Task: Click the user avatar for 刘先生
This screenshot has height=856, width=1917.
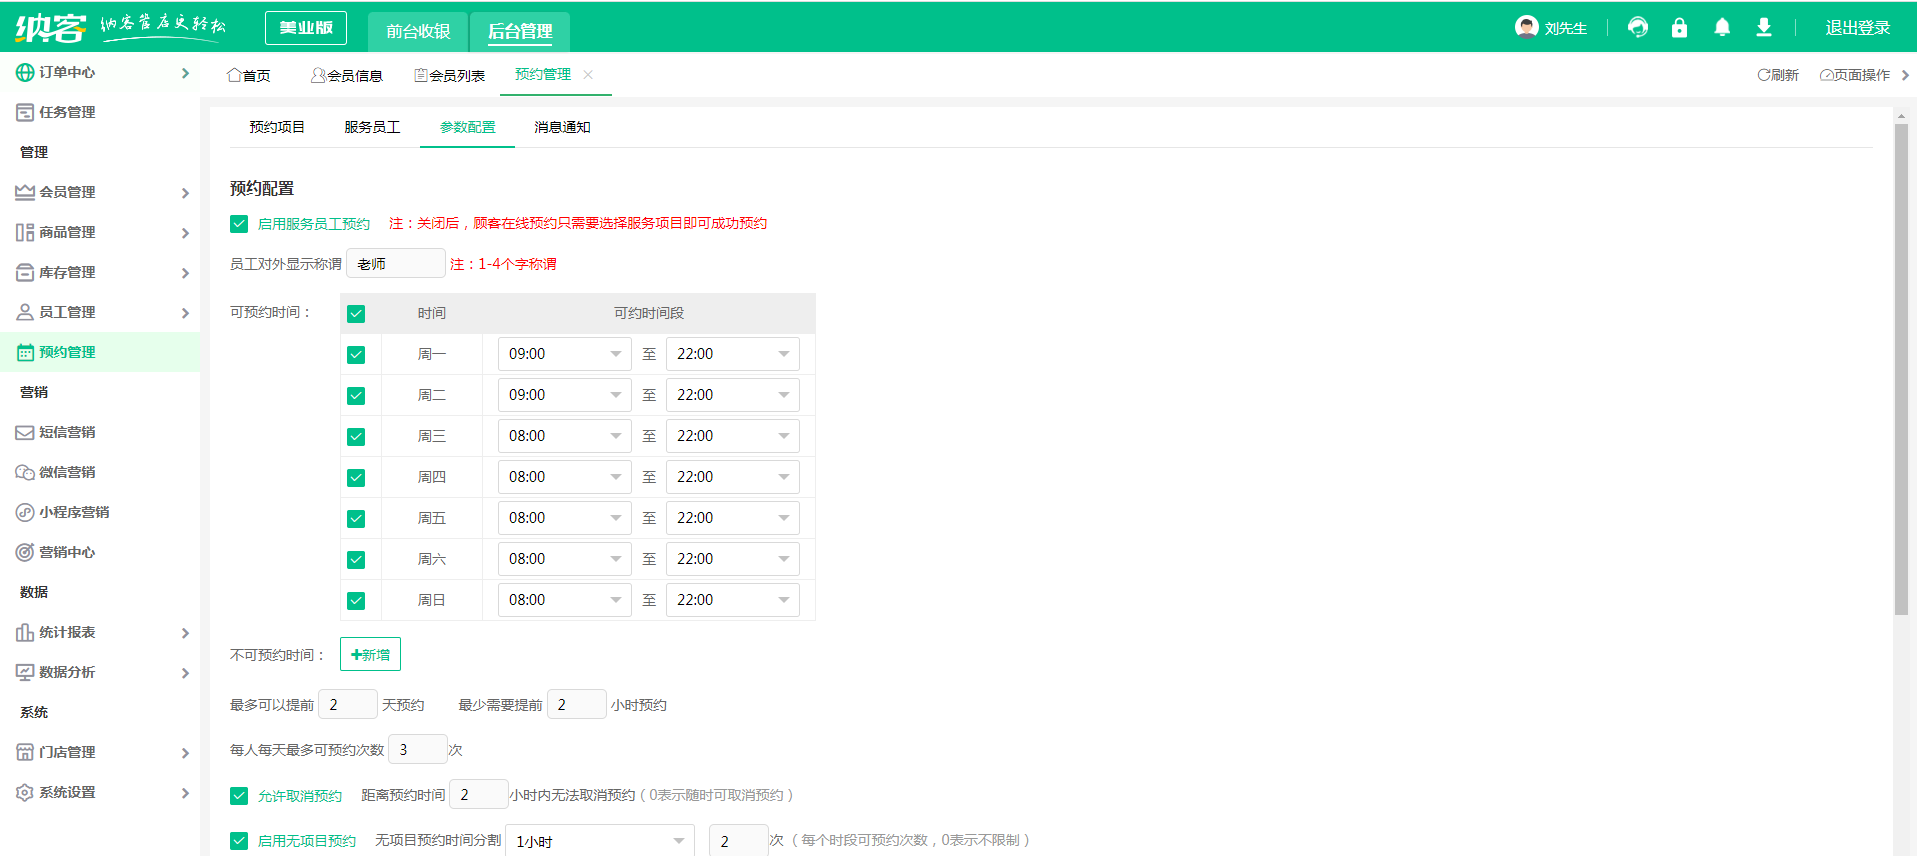Action: click(1526, 27)
